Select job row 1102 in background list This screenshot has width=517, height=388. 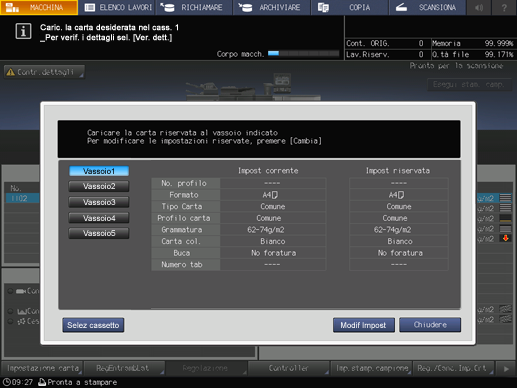tap(22, 198)
